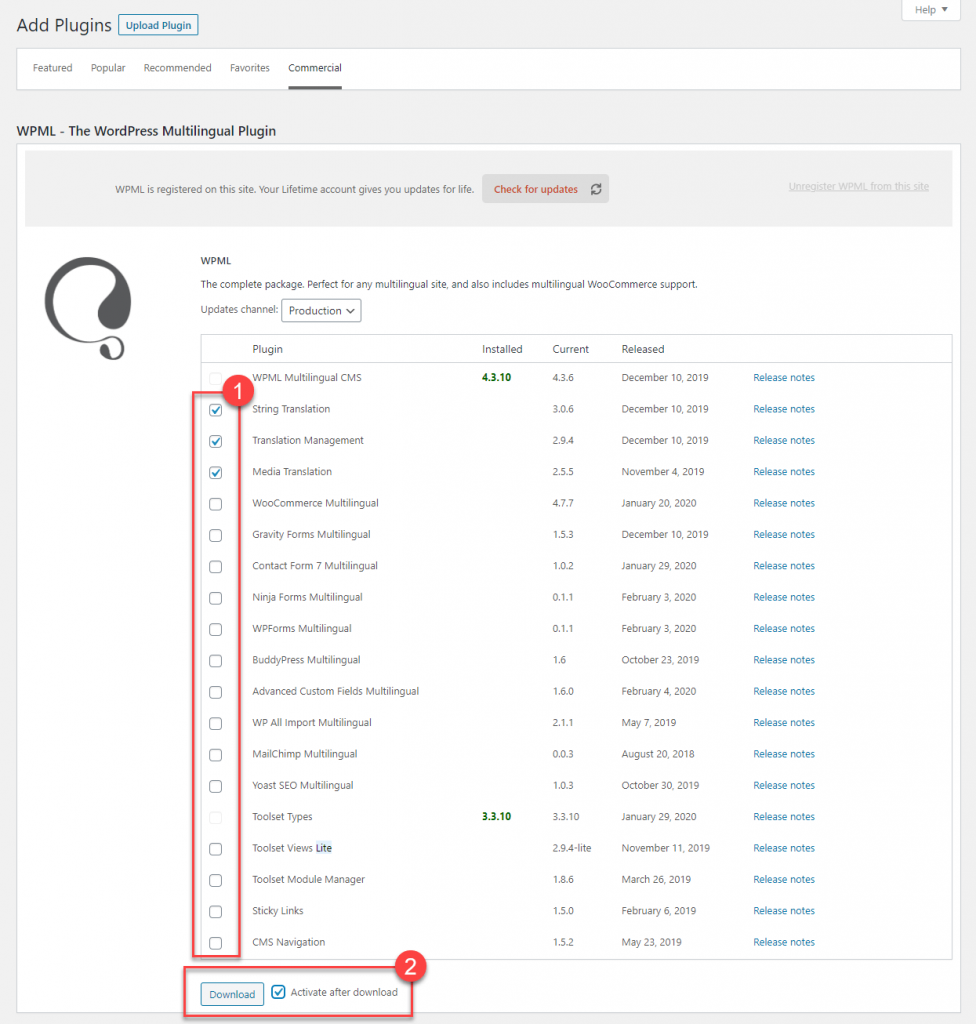Viewport: 976px width, 1024px height.
Task: Select the Commercial tab
Action: 315,67
